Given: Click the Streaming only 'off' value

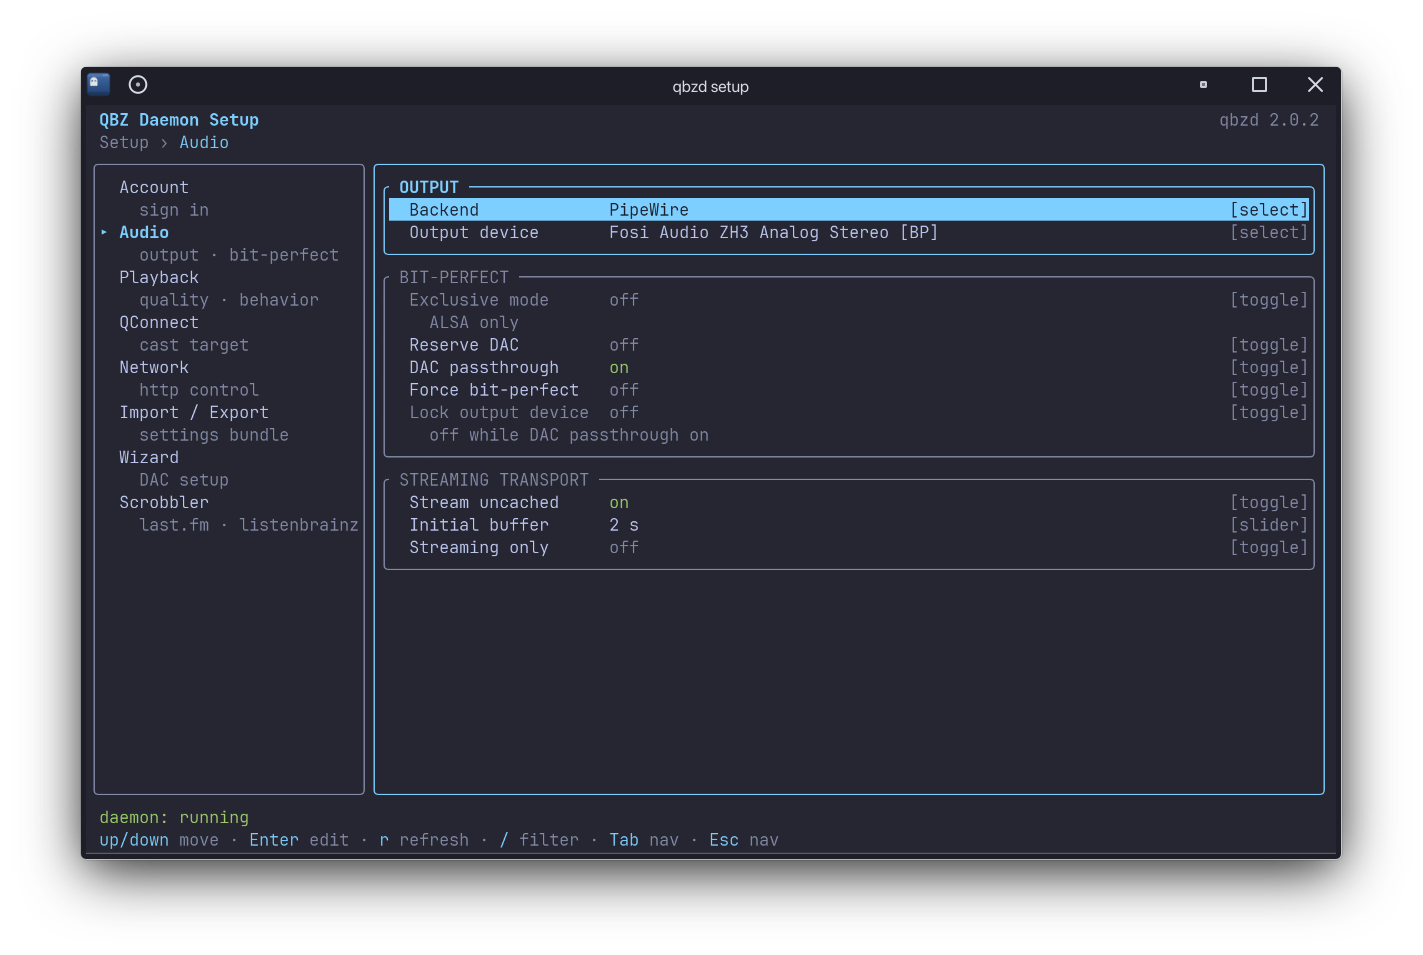Looking at the screenshot, I should click(624, 548).
